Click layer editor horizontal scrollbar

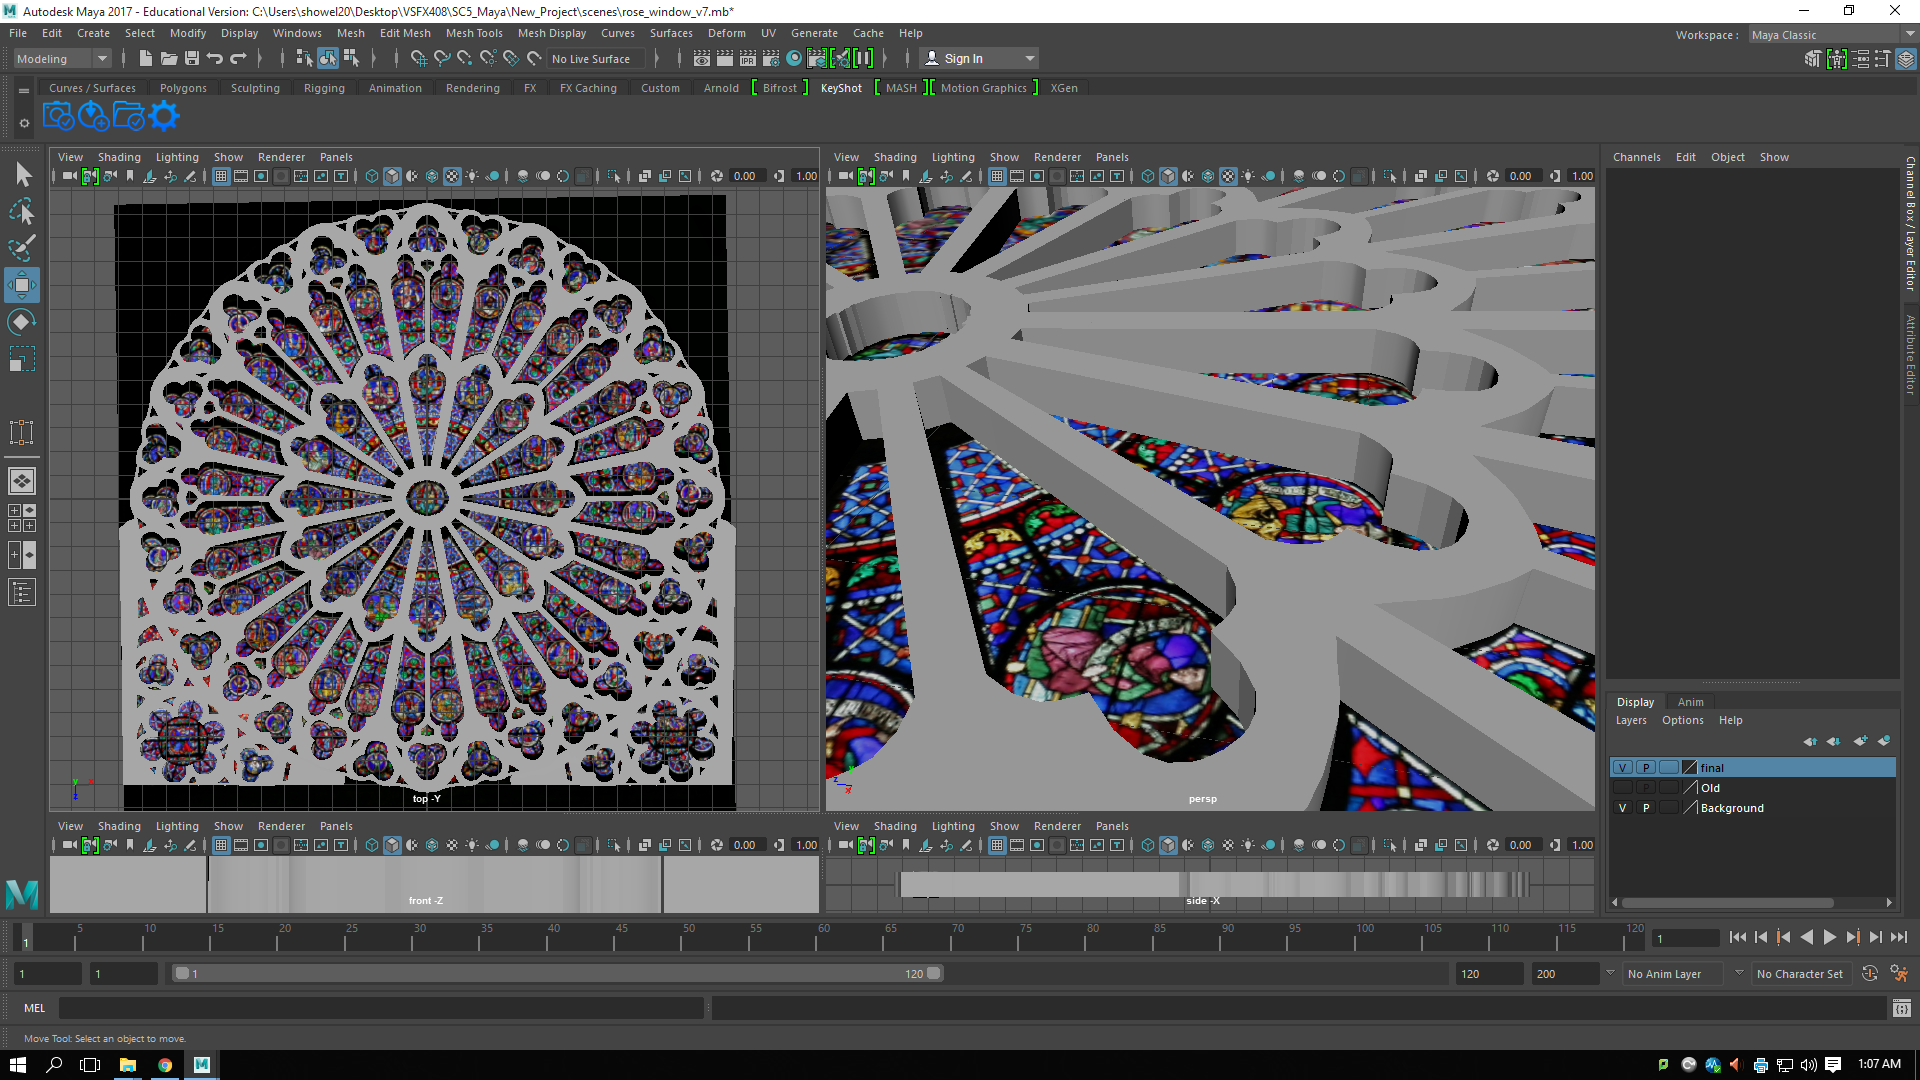click(x=1729, y=902)
